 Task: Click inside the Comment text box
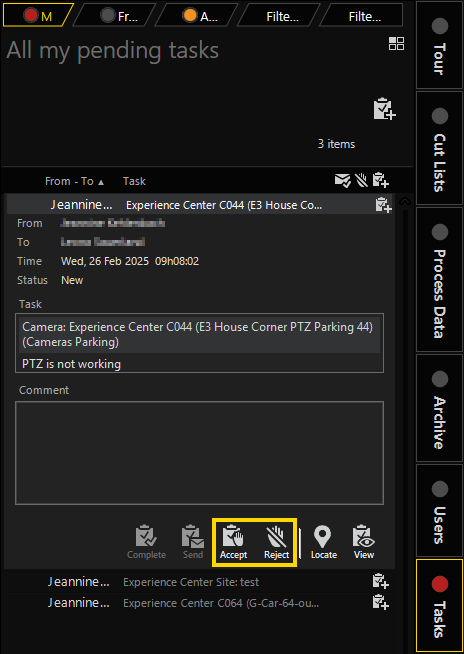click(x=199, y=453)
